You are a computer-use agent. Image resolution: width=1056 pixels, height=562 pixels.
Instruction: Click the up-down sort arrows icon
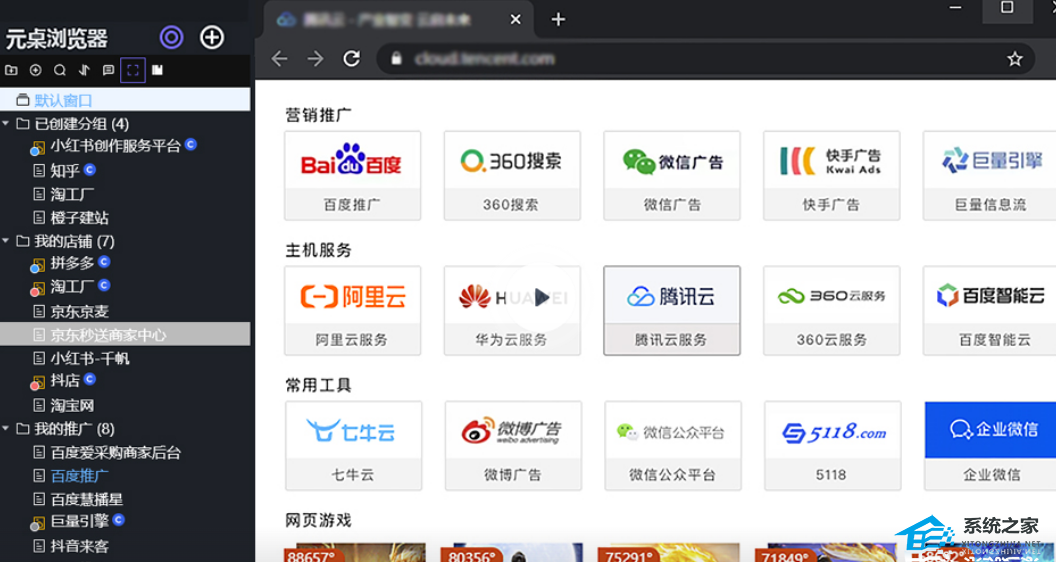click(x=84, y=70)
